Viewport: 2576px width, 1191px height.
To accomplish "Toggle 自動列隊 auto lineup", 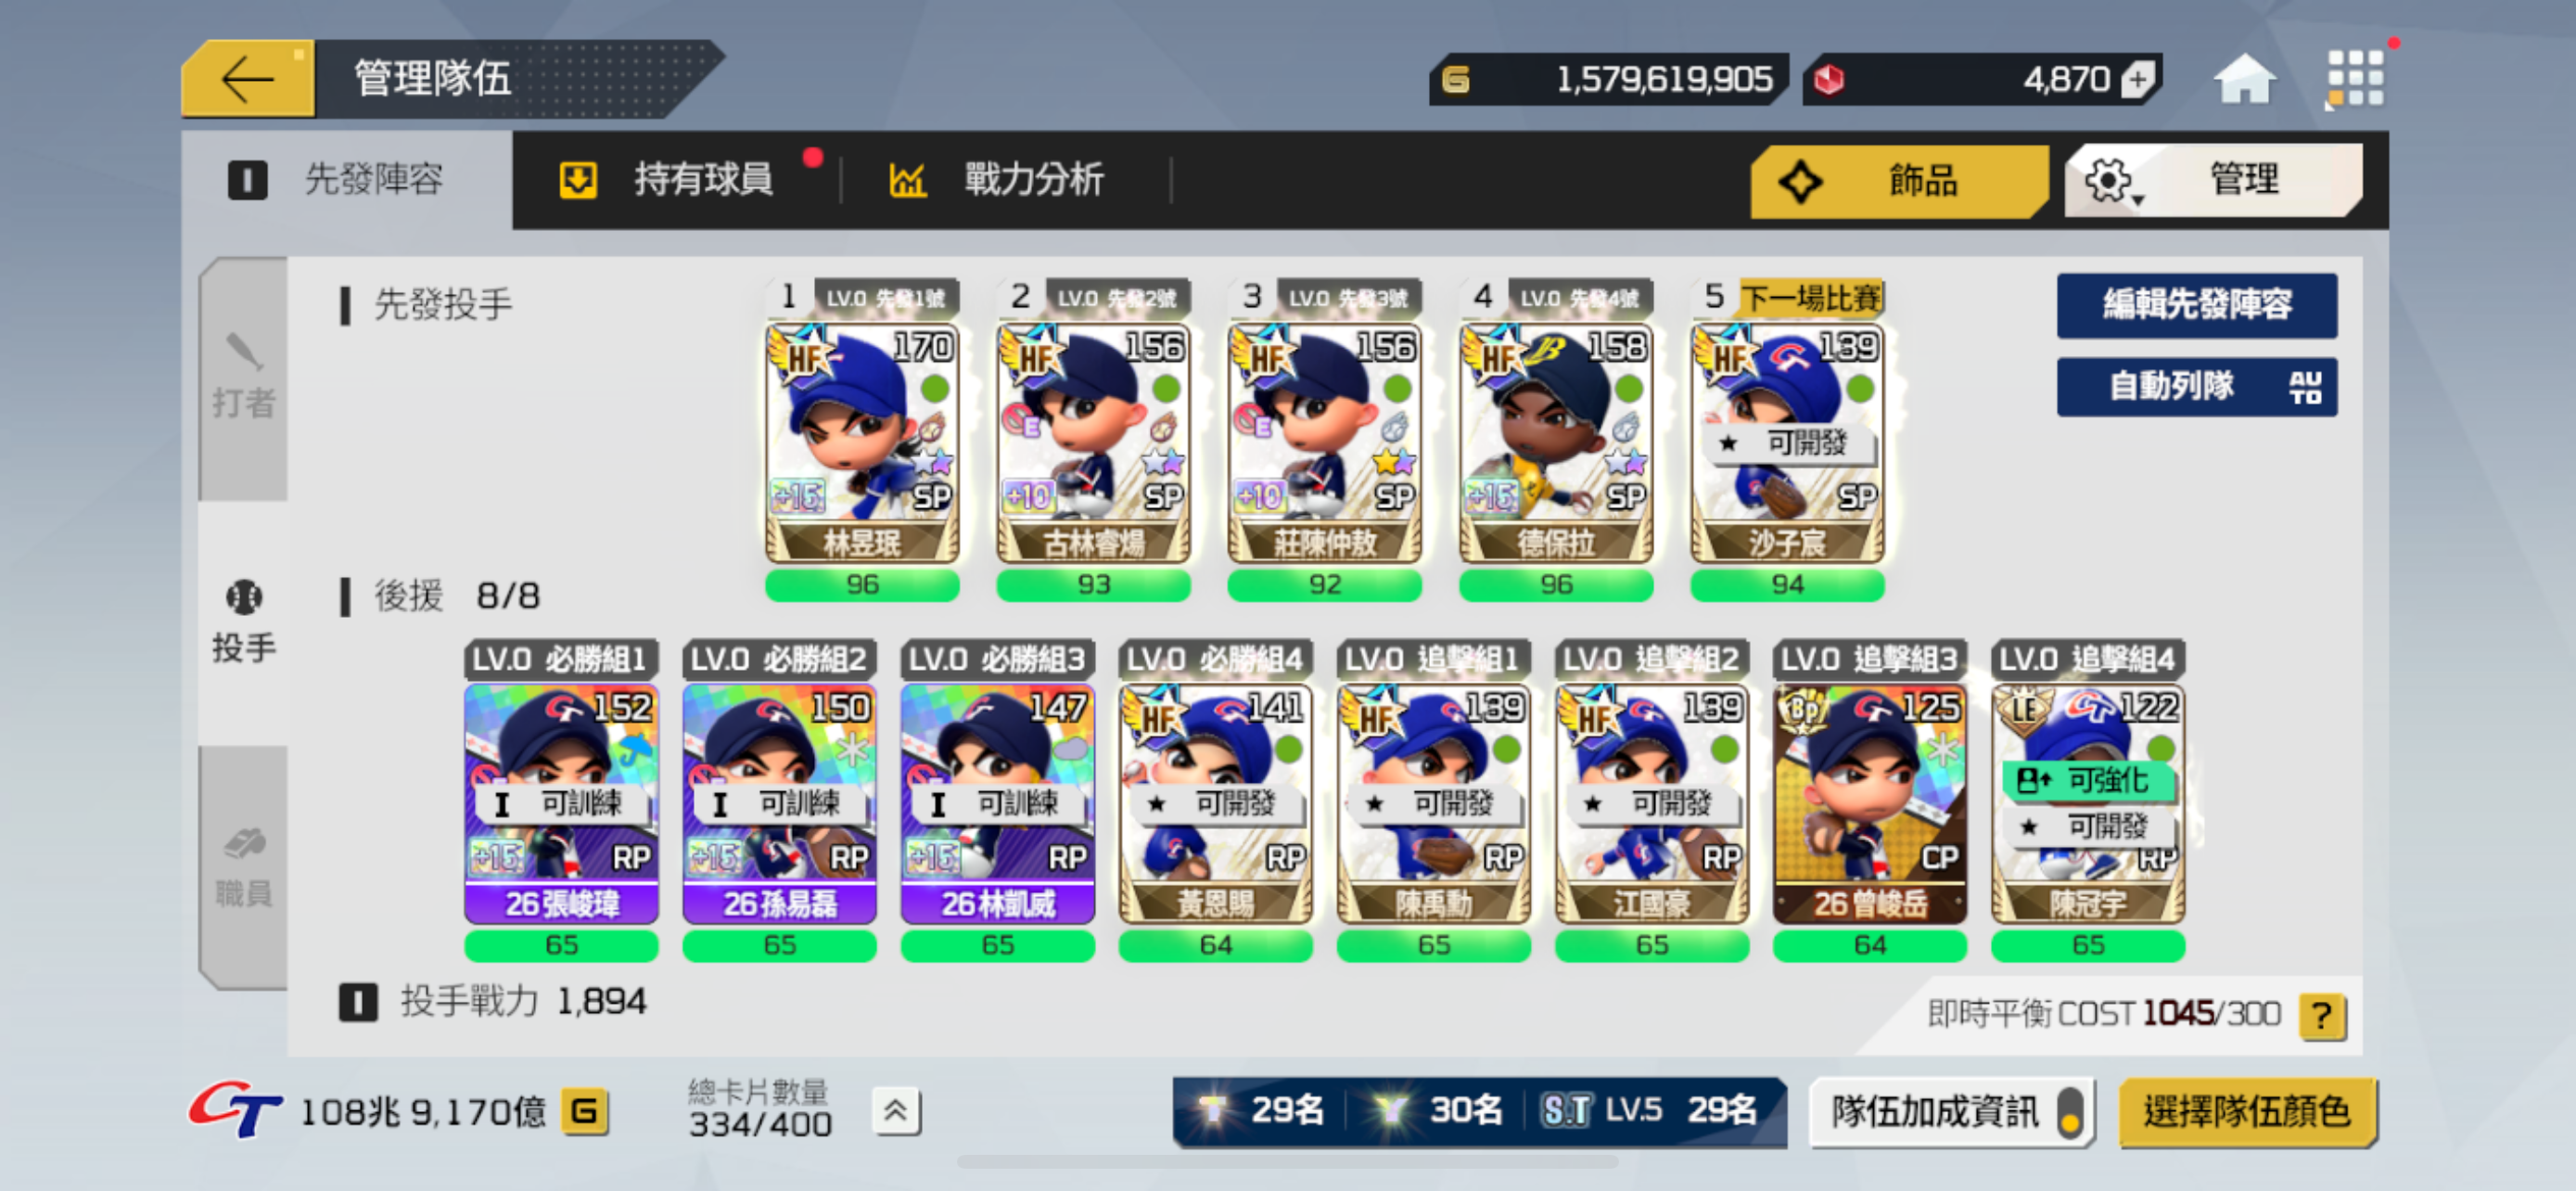I will pos(2196,386).
